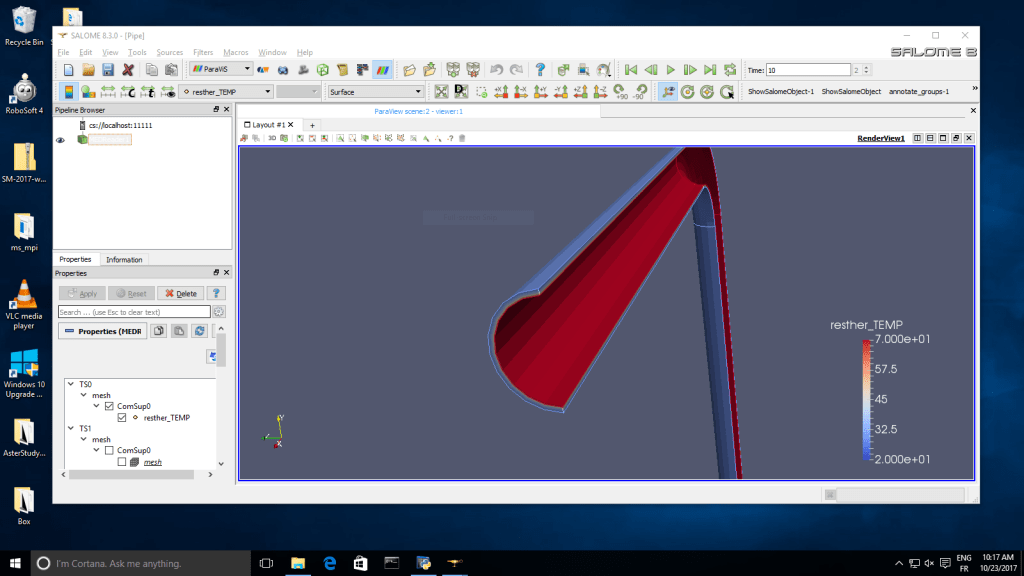The width and height of the screenshot is (1024, 576).
Task: Click Rescale to custom range icon
Action: [x=128, y=92]
